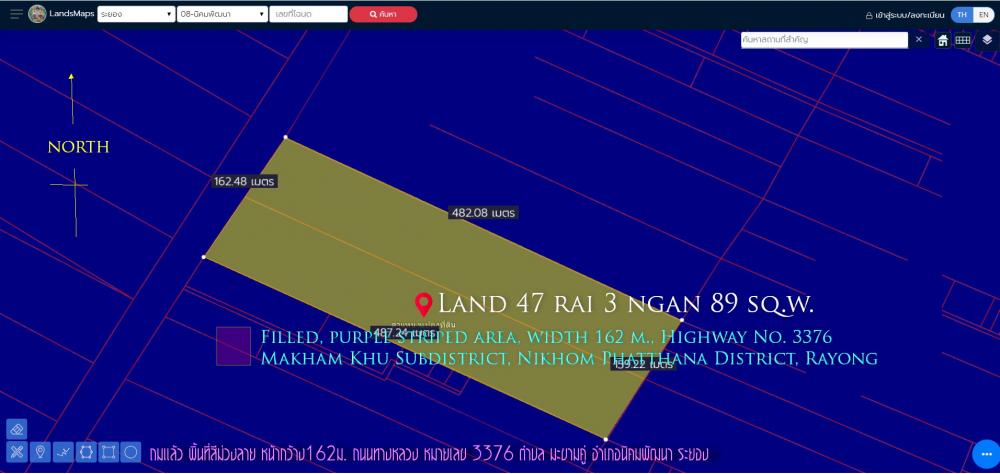1000x474 pixels.
Task: Click the red ค้นหา search button
Action: pyautogui.click(x=383, y=15)
